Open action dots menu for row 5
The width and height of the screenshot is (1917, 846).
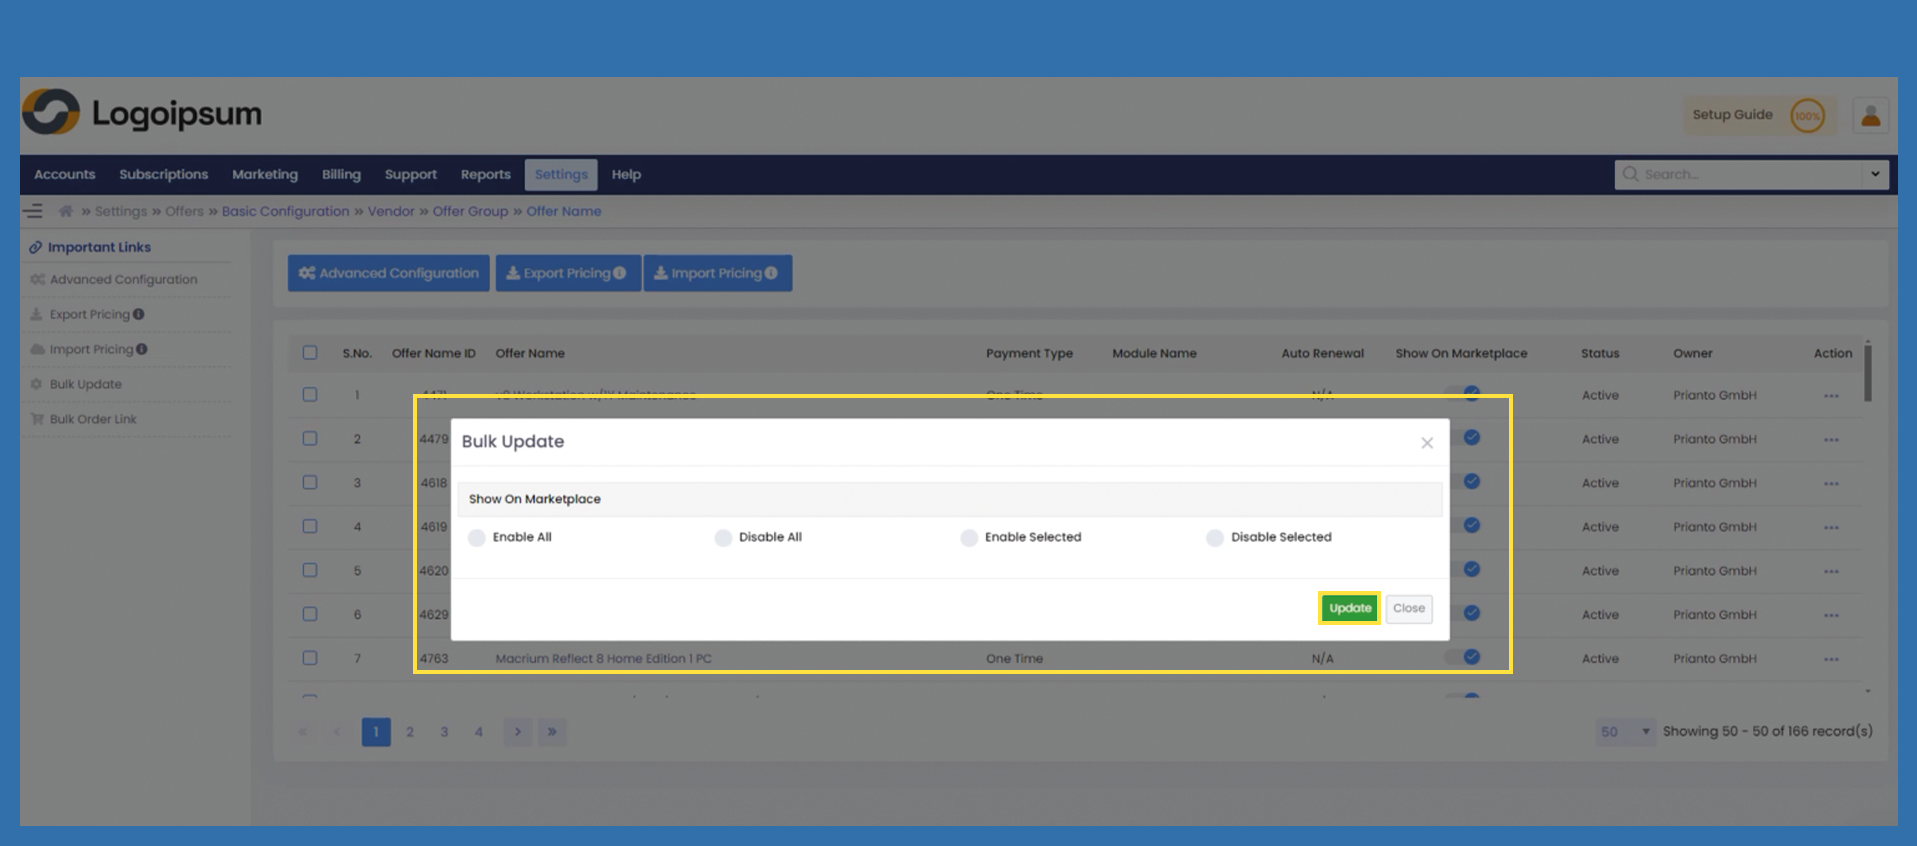[1831, 571]
